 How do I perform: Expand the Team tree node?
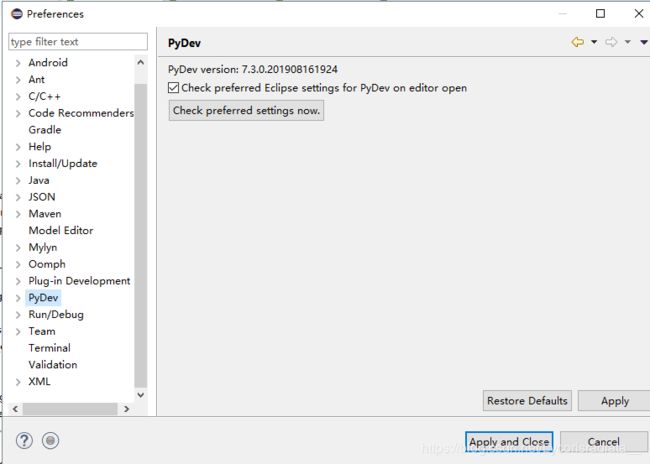(18, 331)
